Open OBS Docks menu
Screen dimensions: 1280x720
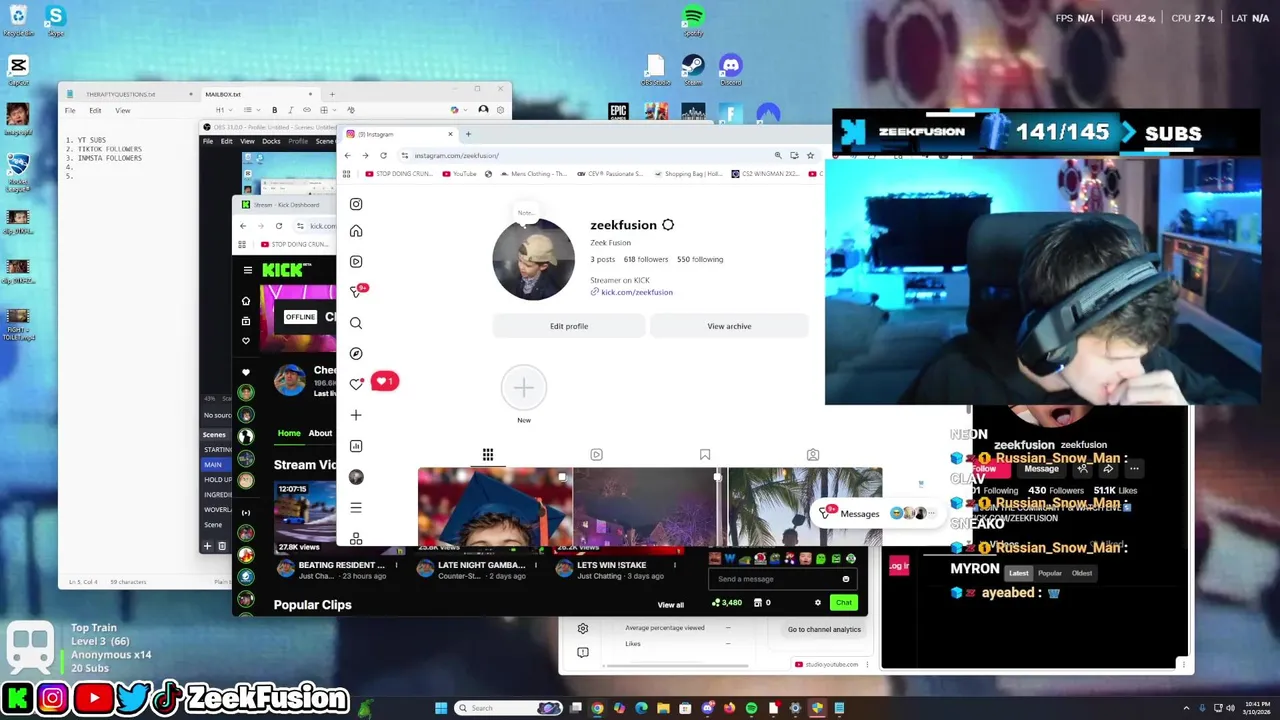[x=271, y=141]
